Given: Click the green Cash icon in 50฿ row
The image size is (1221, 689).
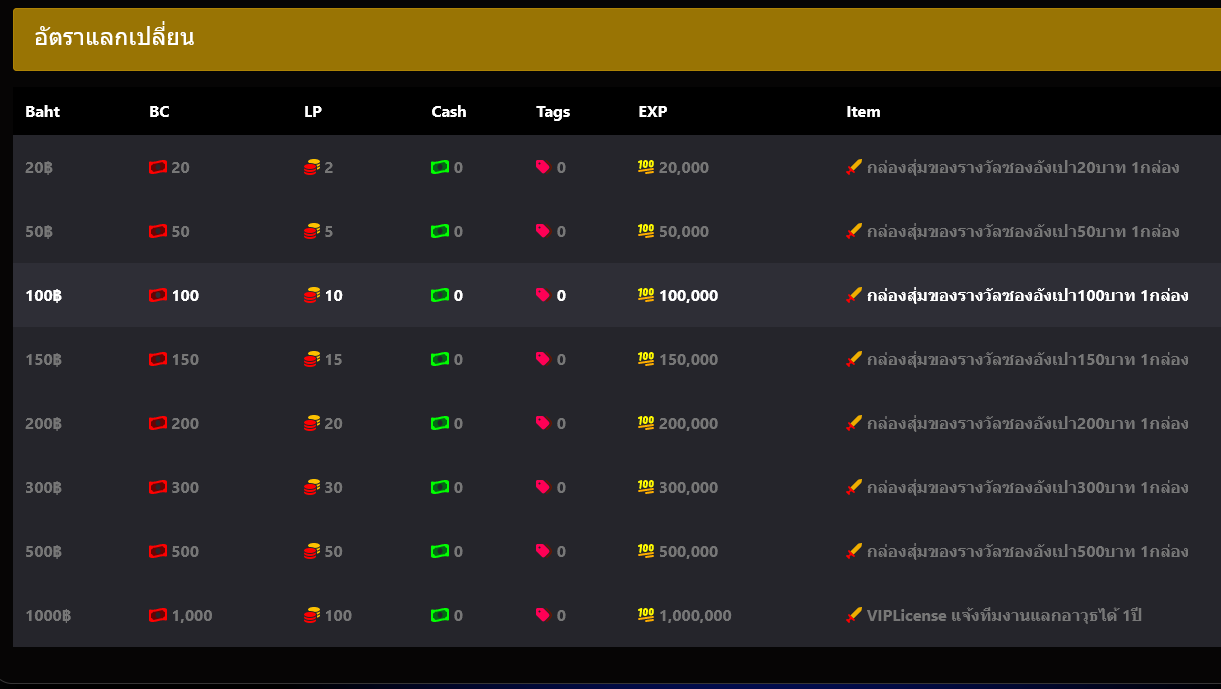Looking at the screenshot, I should pyautogui.click(x=439, y=232).
